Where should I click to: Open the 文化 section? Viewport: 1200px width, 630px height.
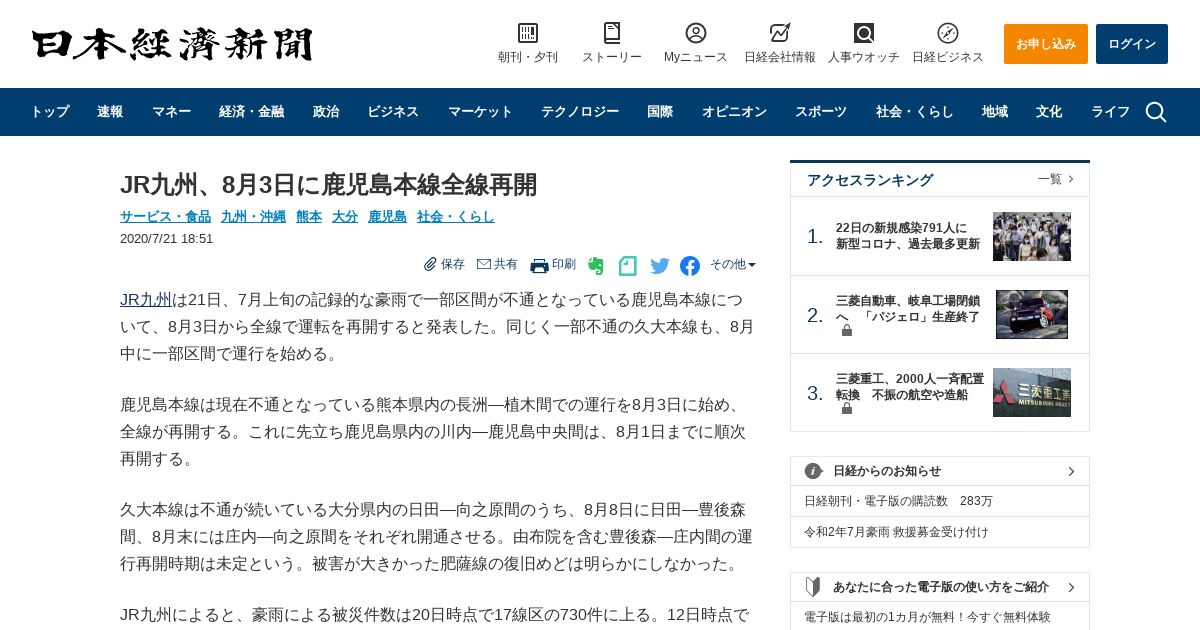[1049, 112]
